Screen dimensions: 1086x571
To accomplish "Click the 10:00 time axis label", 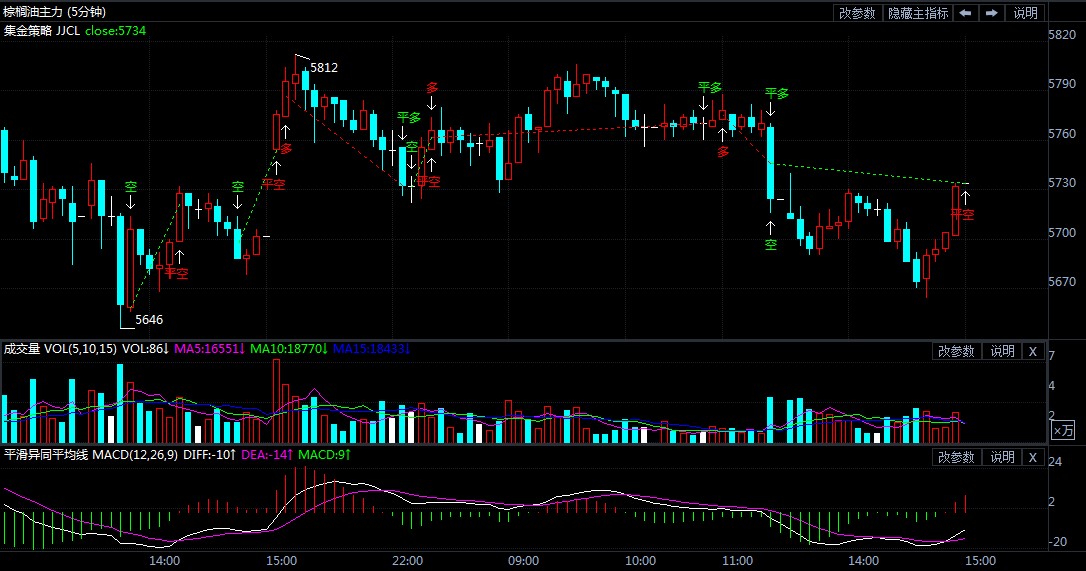I will click(641, 561).
